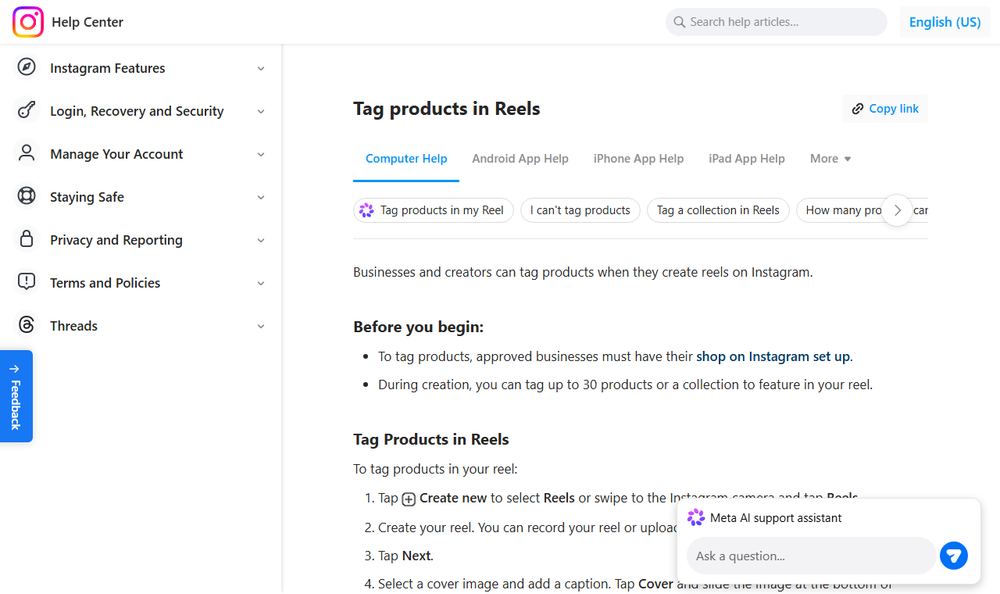Click the arrow to reveal more suggestion chips
Viewport: 1000px width, 594px height.
pyautogui.click(x=897, y=210)
